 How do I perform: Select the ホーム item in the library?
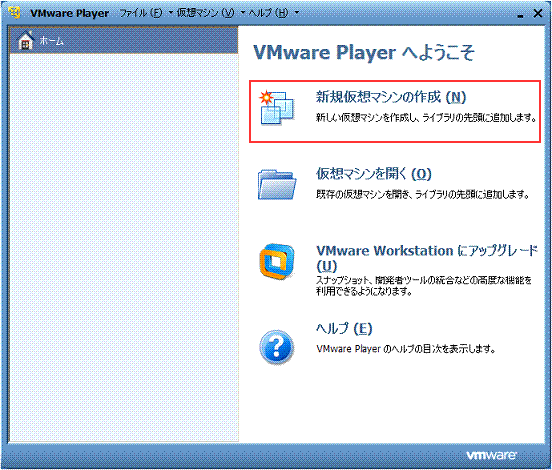[x=124, y=41]
